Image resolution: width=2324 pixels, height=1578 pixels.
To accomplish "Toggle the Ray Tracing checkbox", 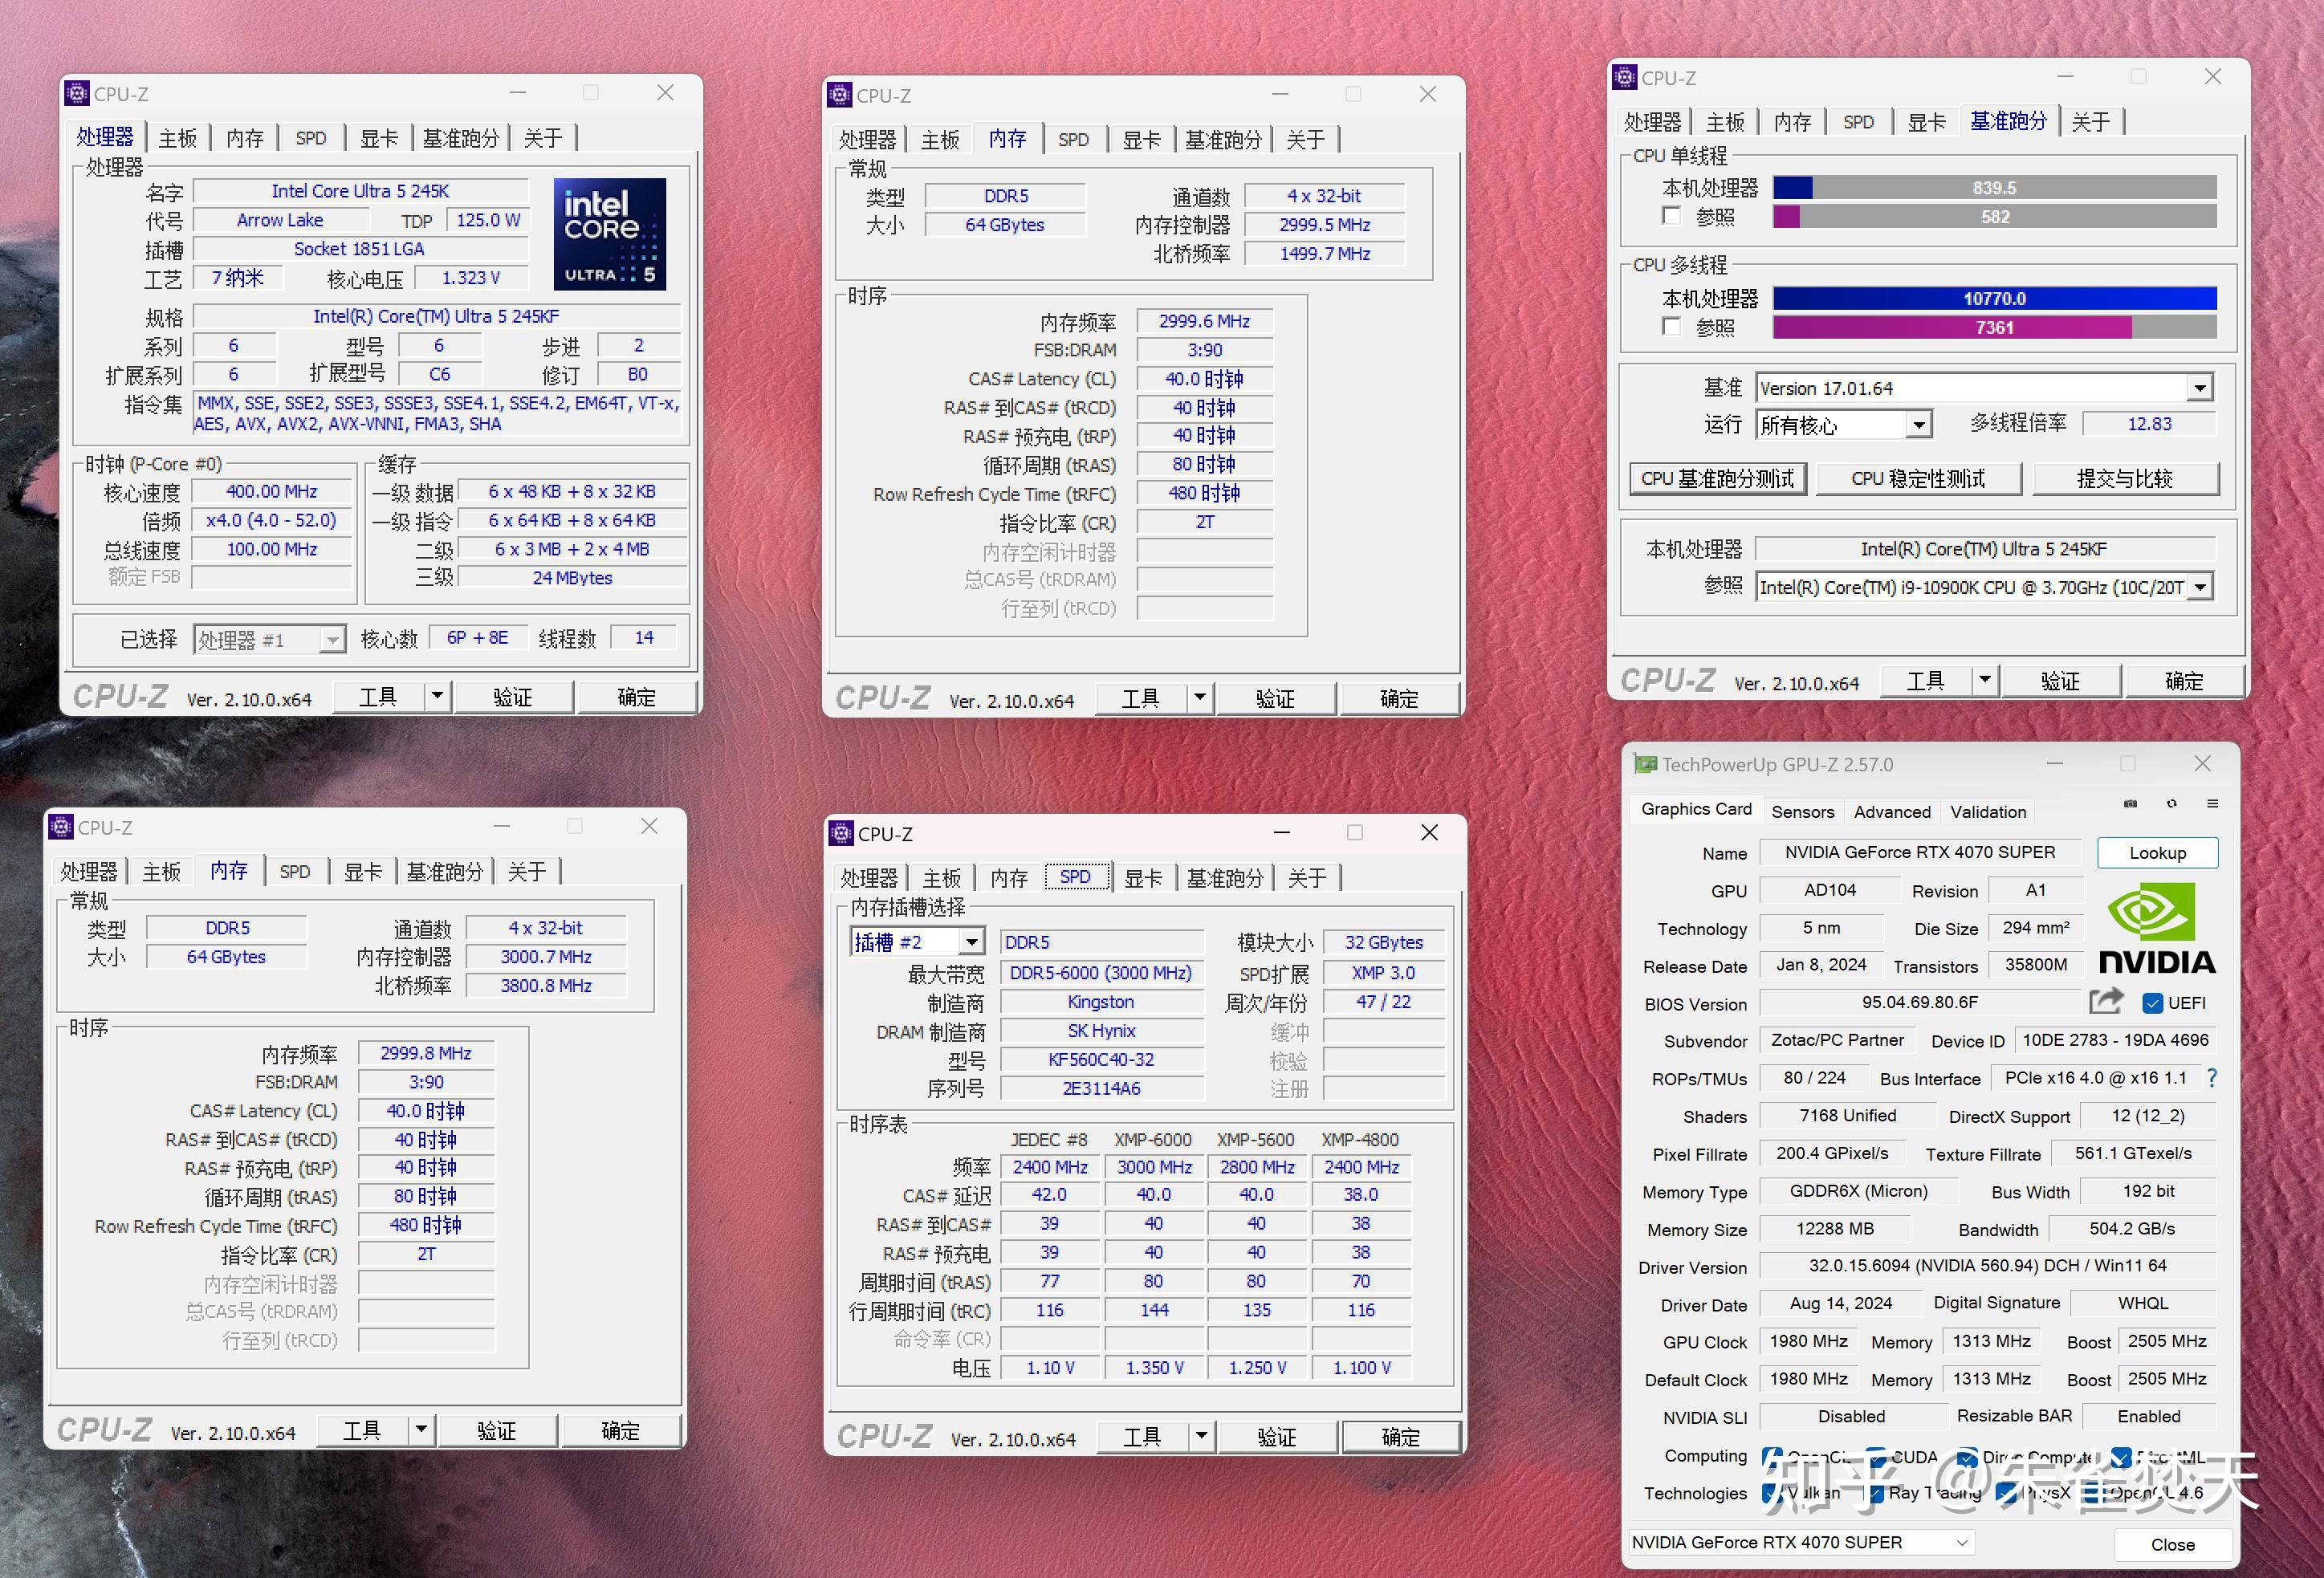I will point(1872,1492).
